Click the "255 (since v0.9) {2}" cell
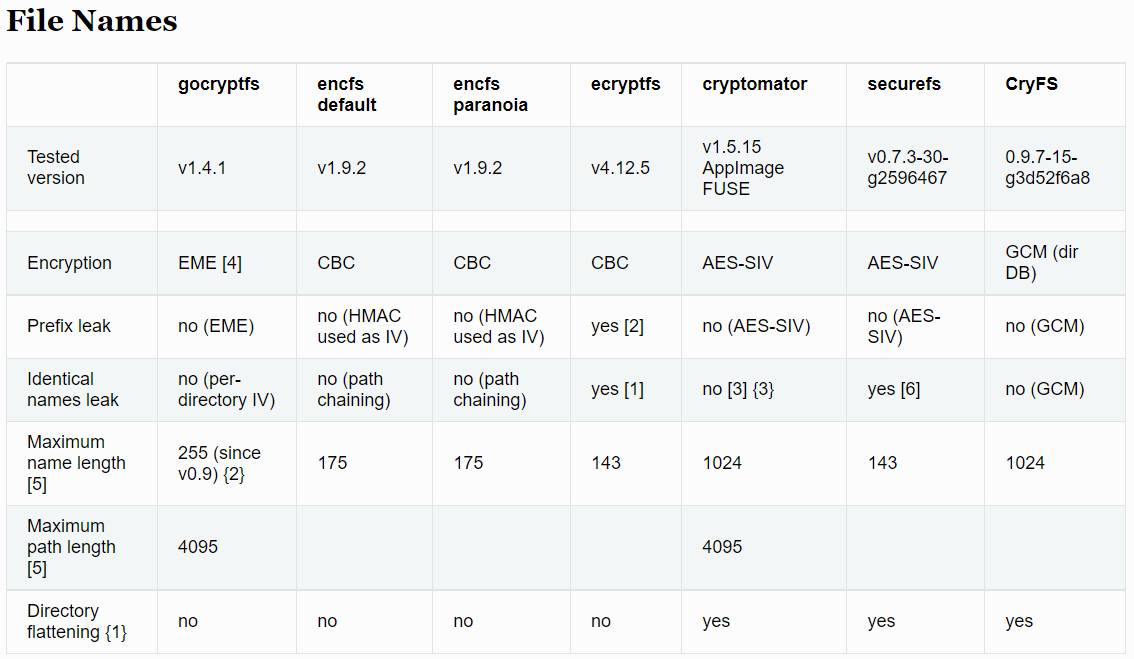1134x659 pixels. (219, 463)
